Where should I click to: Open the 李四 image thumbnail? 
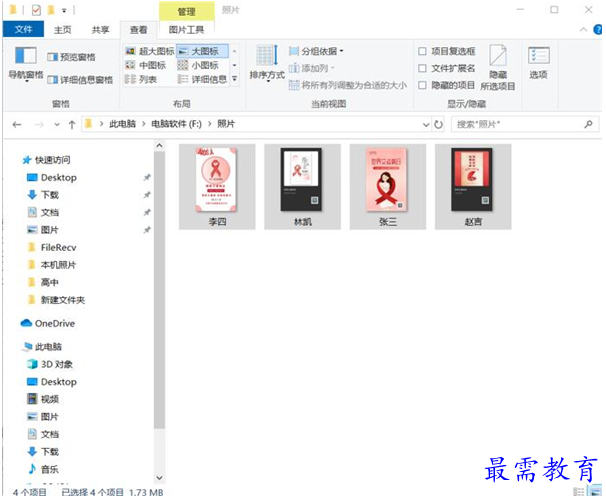coord(217,187)
